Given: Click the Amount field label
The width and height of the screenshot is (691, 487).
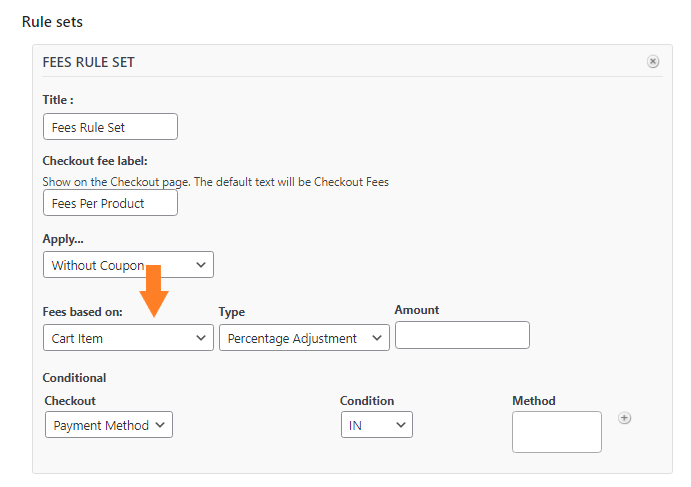Looking at the screenshot, I should (417, 310).
